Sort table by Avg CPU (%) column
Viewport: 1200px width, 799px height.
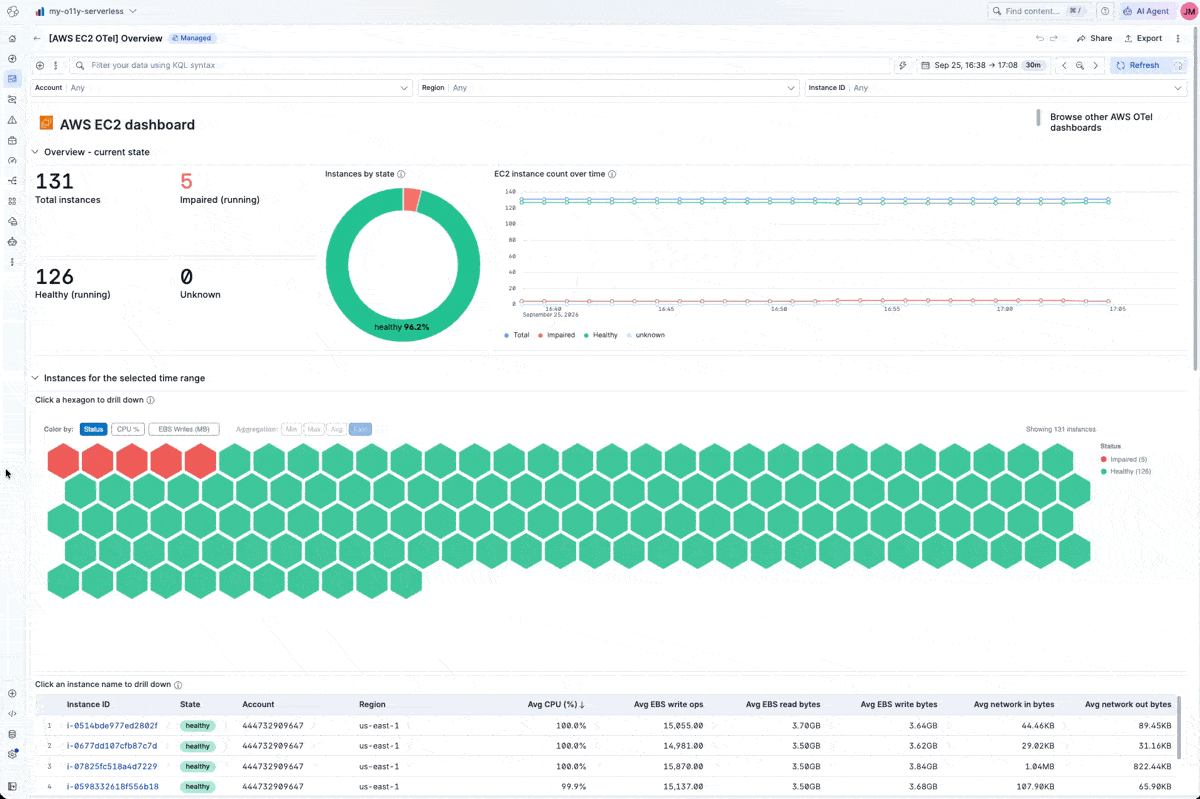click(556, 704)
